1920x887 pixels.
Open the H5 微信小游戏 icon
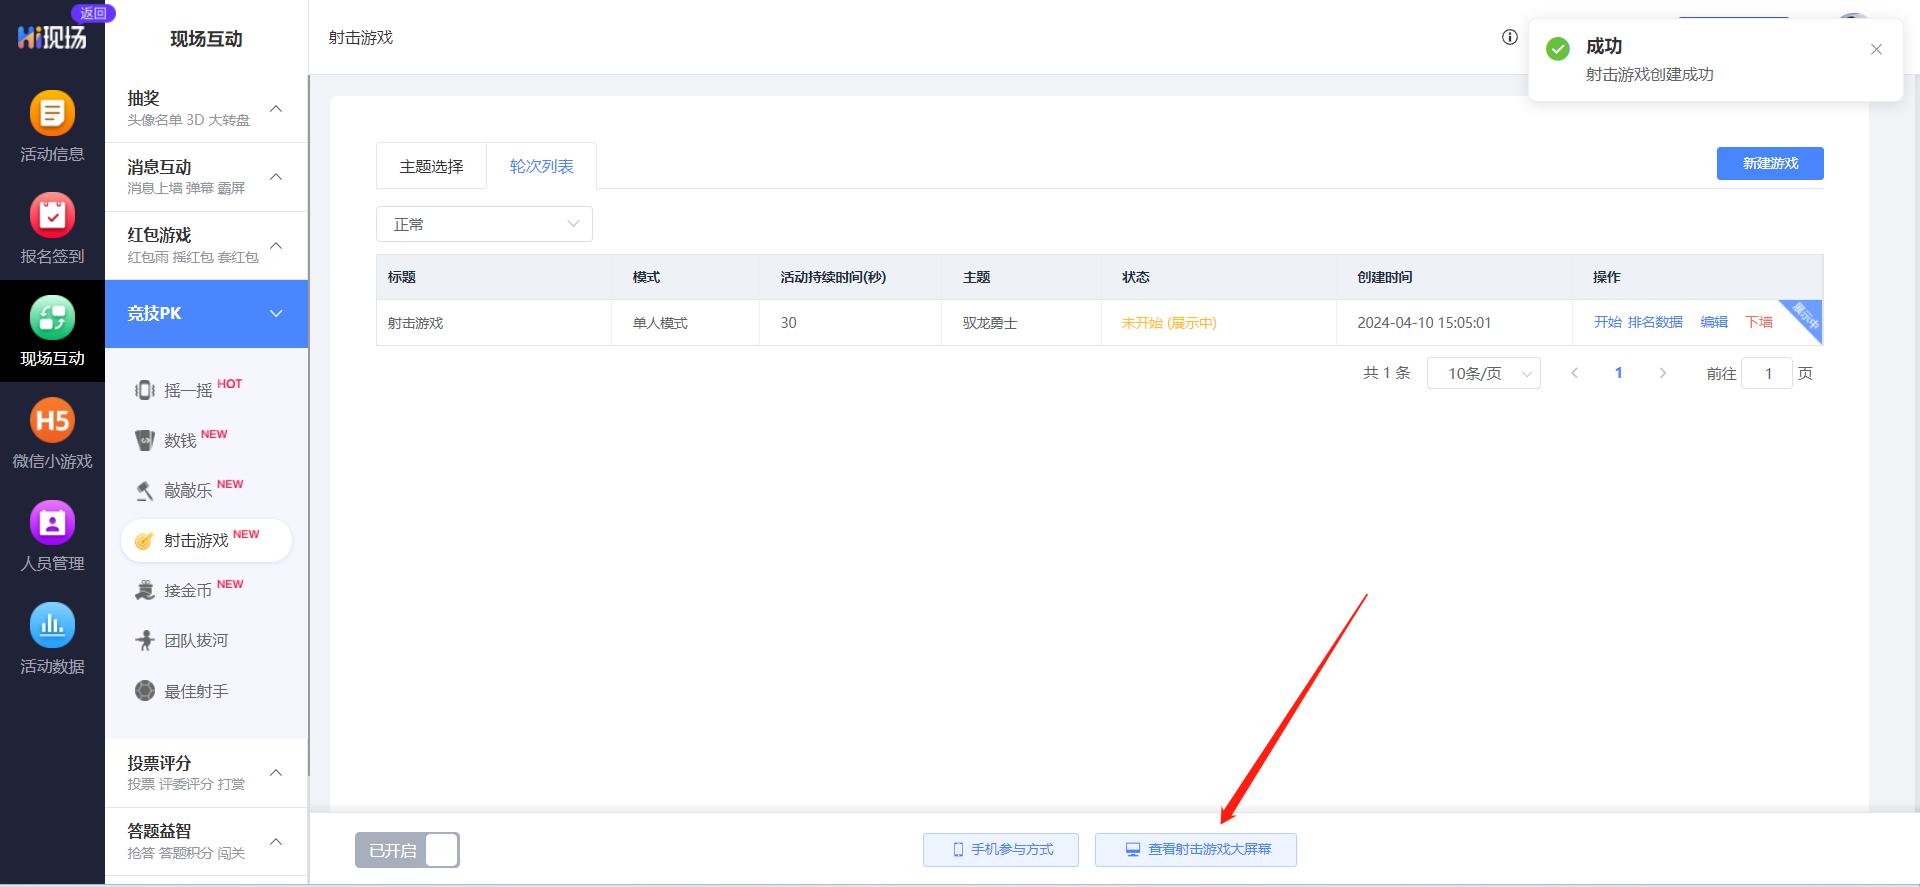point(52,421)
